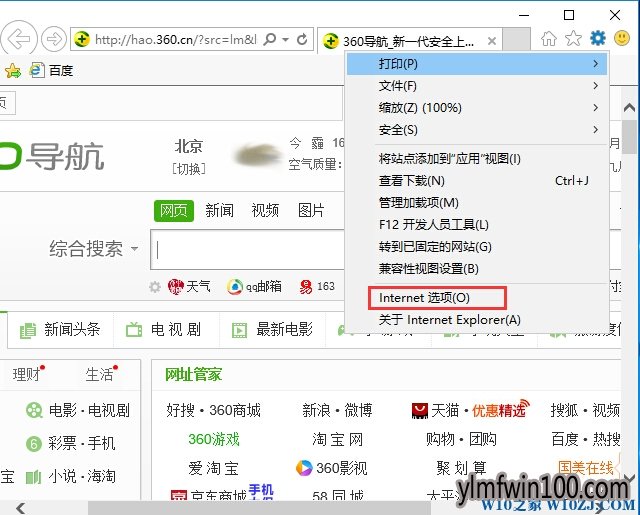Click the address bar URL field
The width and height of the screenshot is (640, 515).
click(x=176, y=40)
